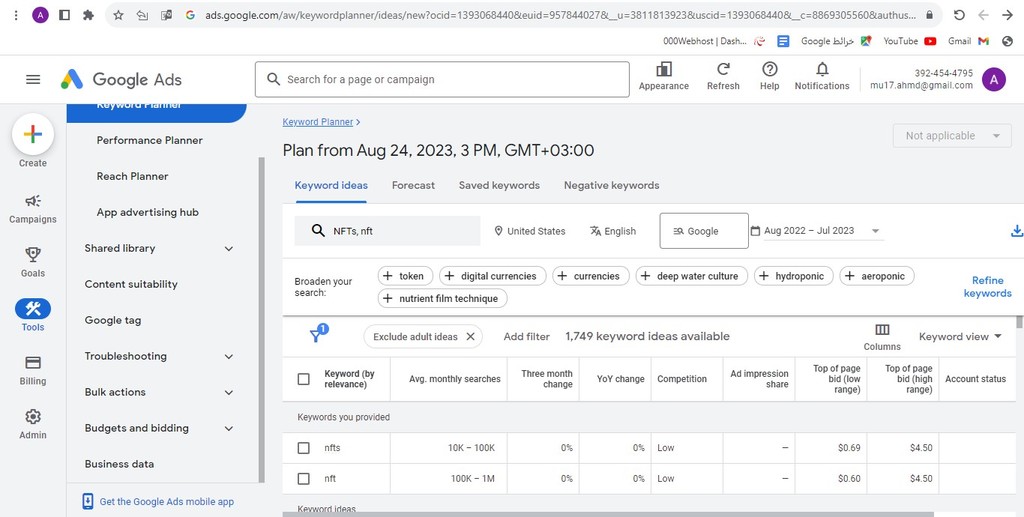
Task: Open the account avatar in Google Ads header
Action: [993, 80]
